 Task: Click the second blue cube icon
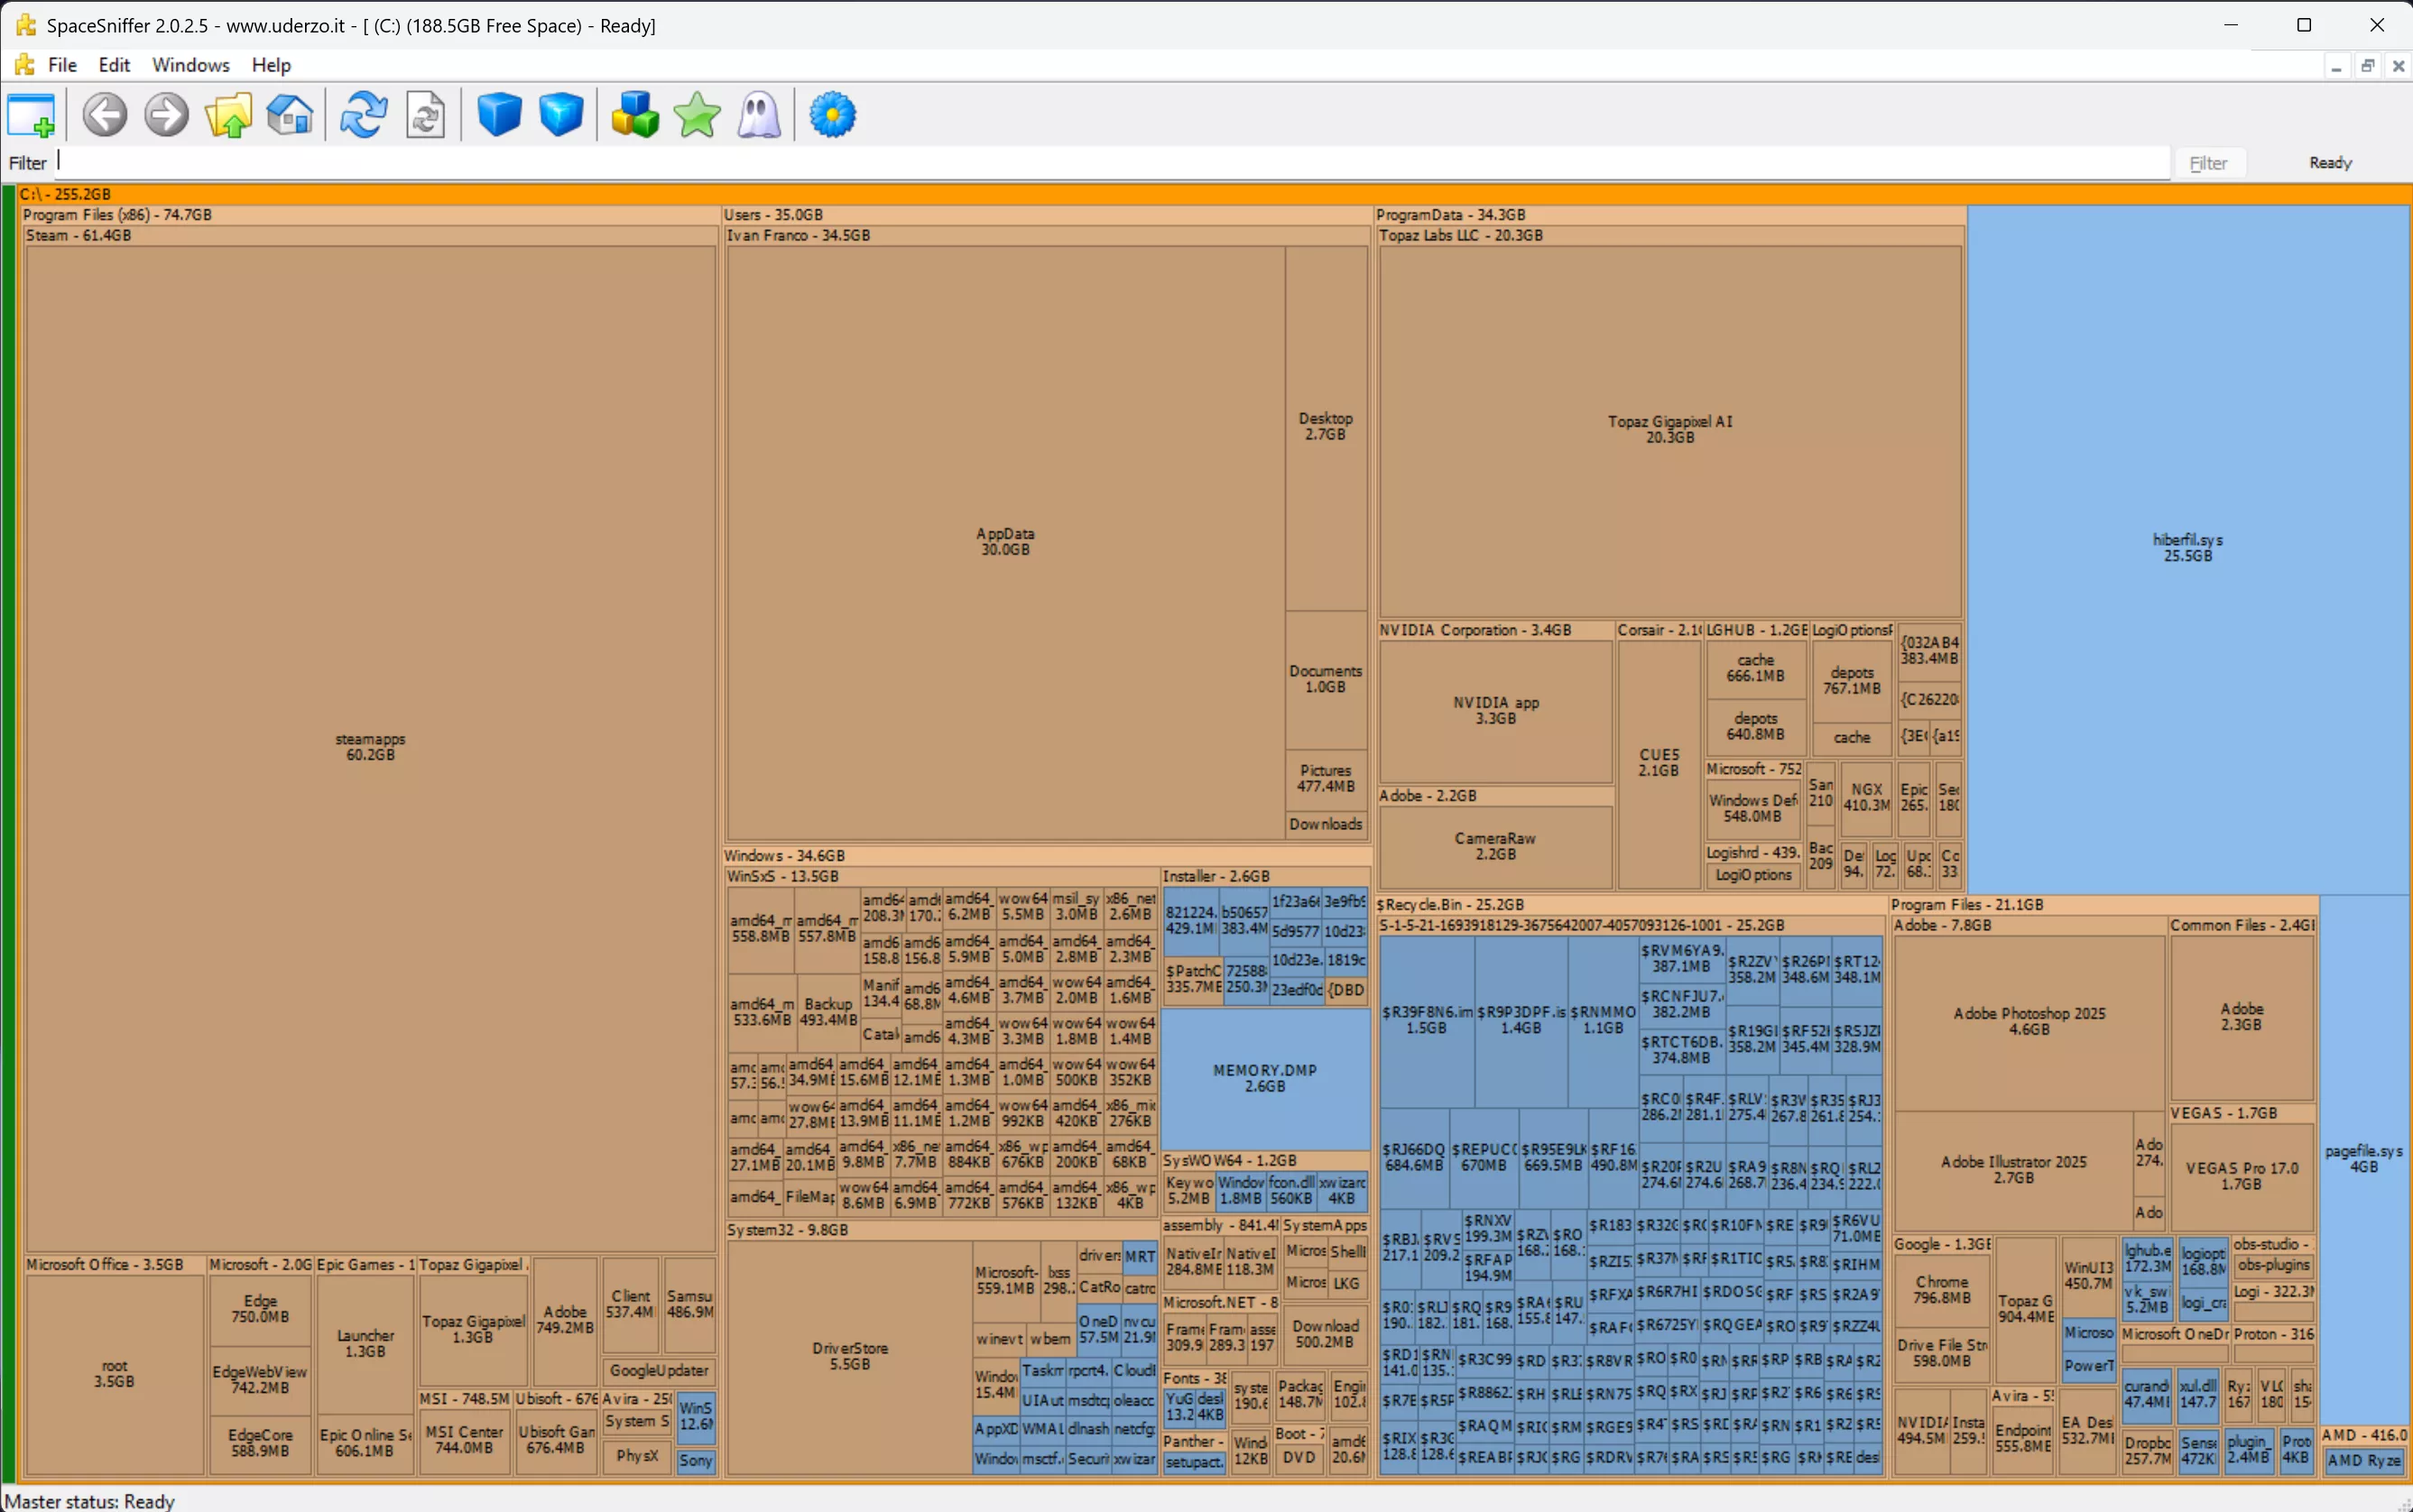[x=561, y=115]
